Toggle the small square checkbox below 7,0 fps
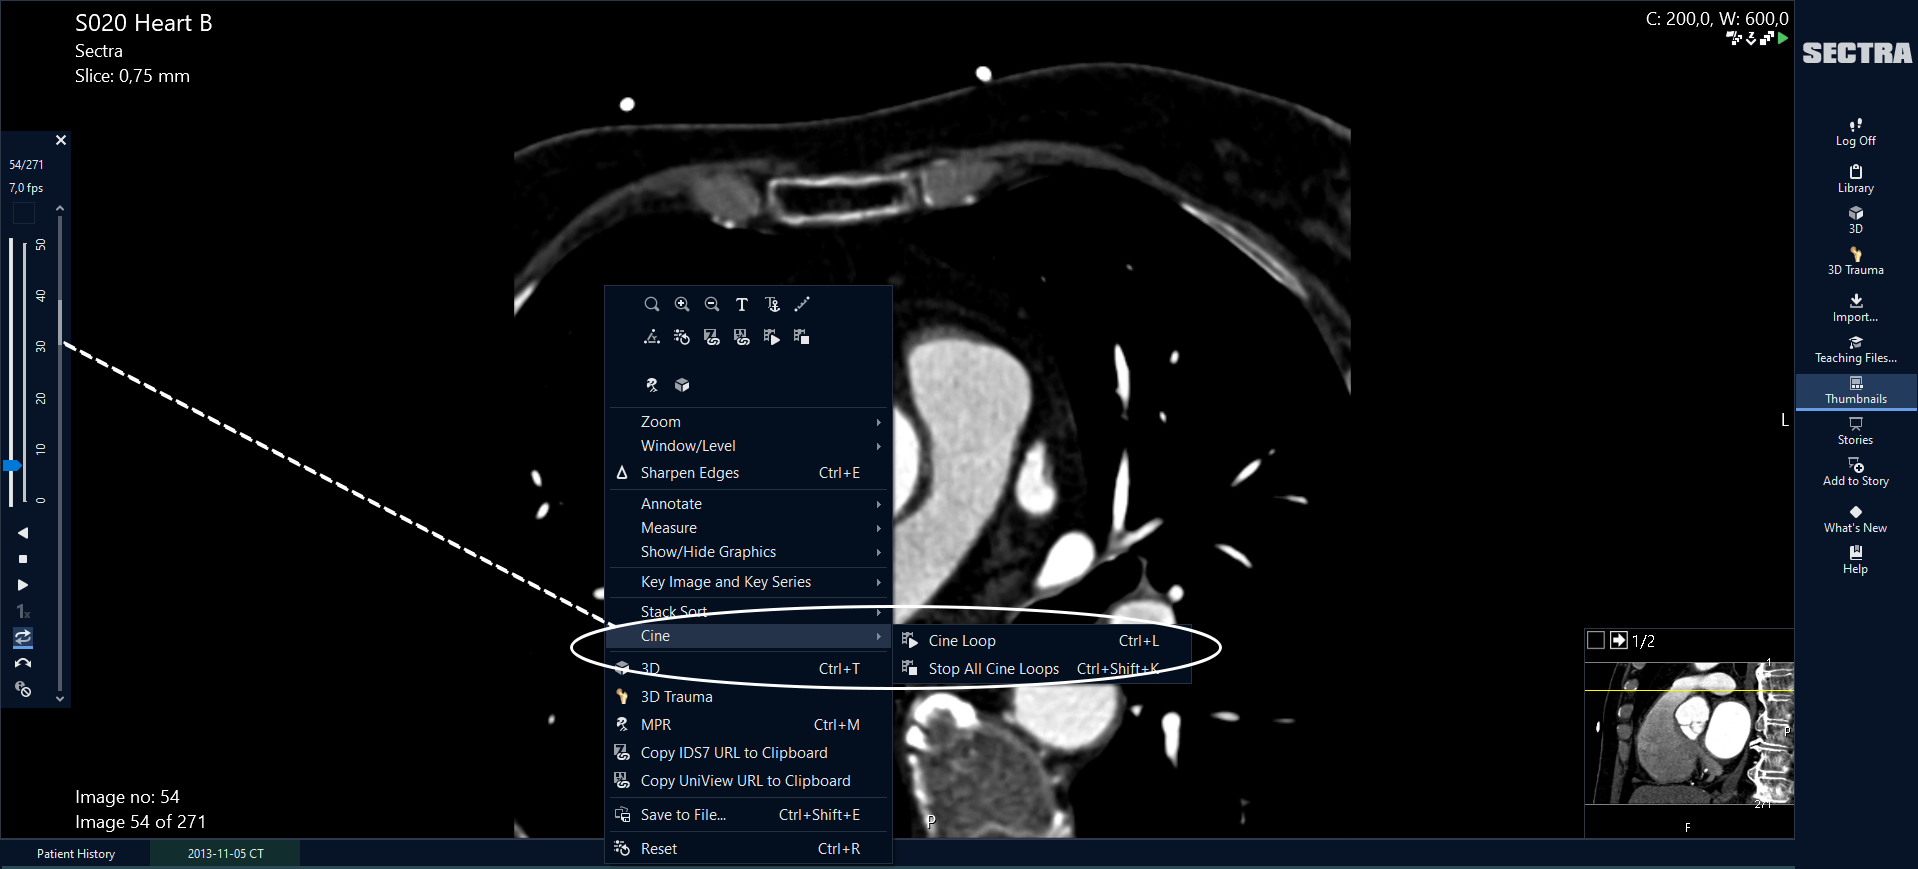The width and height of the screenshot is (1918, 869). [x=24, y=213]
